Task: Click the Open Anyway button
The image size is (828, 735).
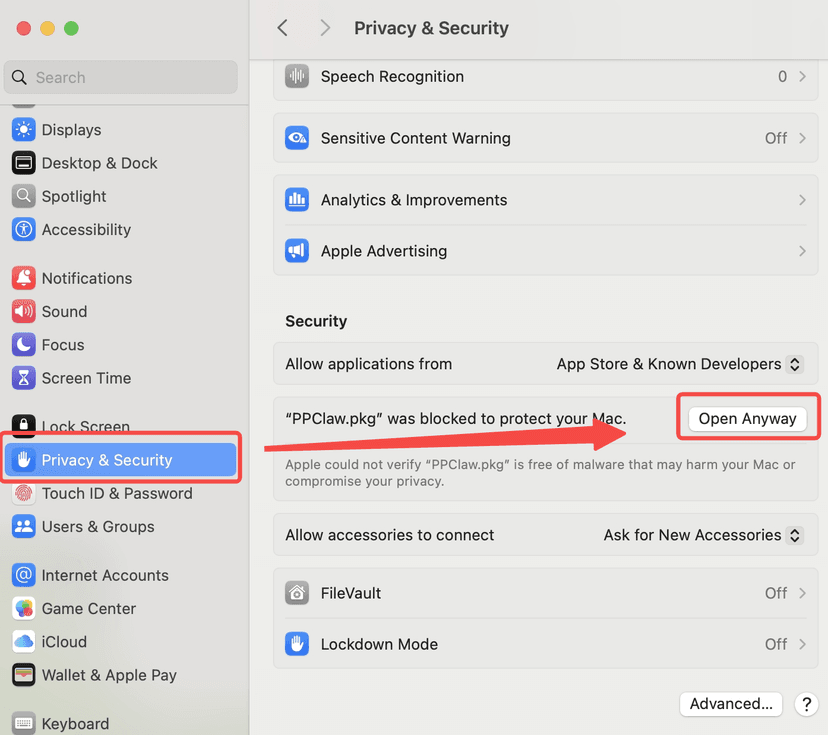Action: (747, 416)
